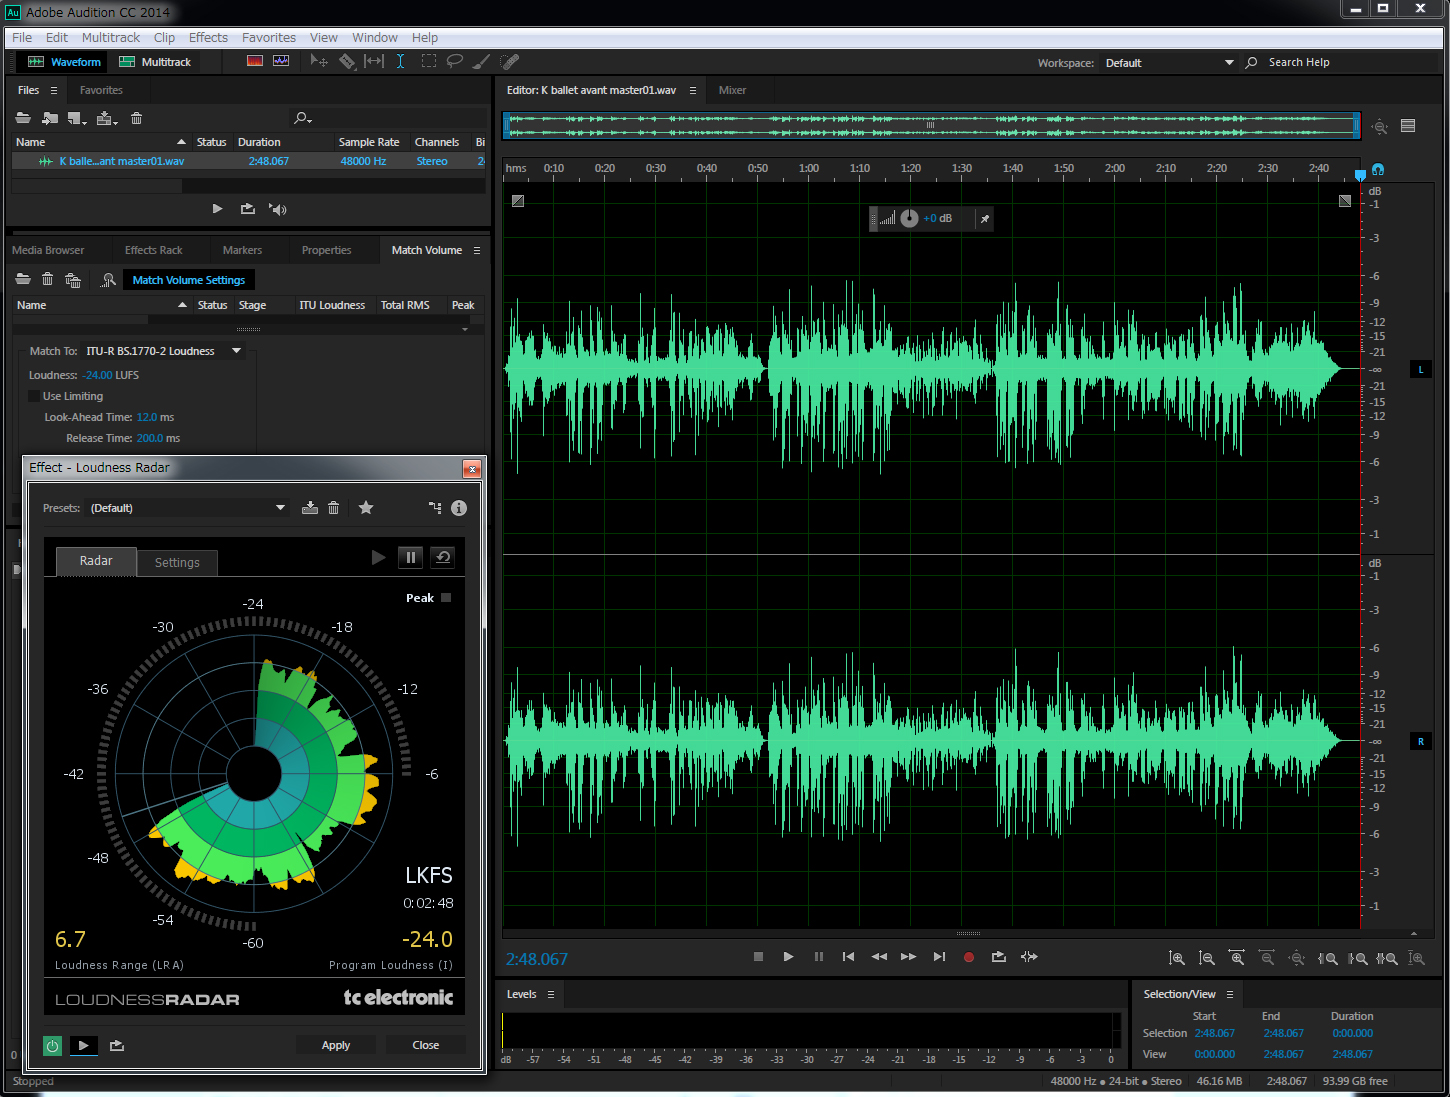Image resolution: width=1450 pixels, height=1097 pixels.
Task: Switch to Multitrack view button
Action: 155,62
